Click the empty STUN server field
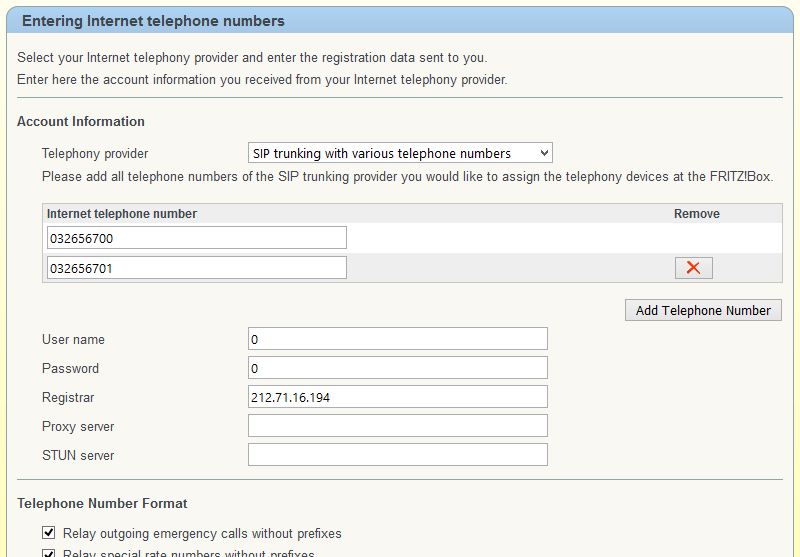 pos(397,455)
